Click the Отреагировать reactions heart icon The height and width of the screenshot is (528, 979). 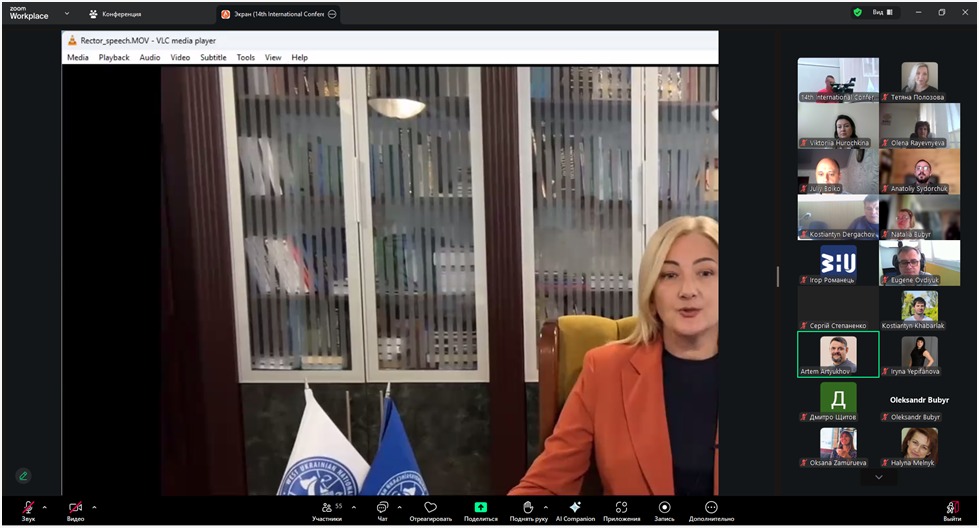430,508
